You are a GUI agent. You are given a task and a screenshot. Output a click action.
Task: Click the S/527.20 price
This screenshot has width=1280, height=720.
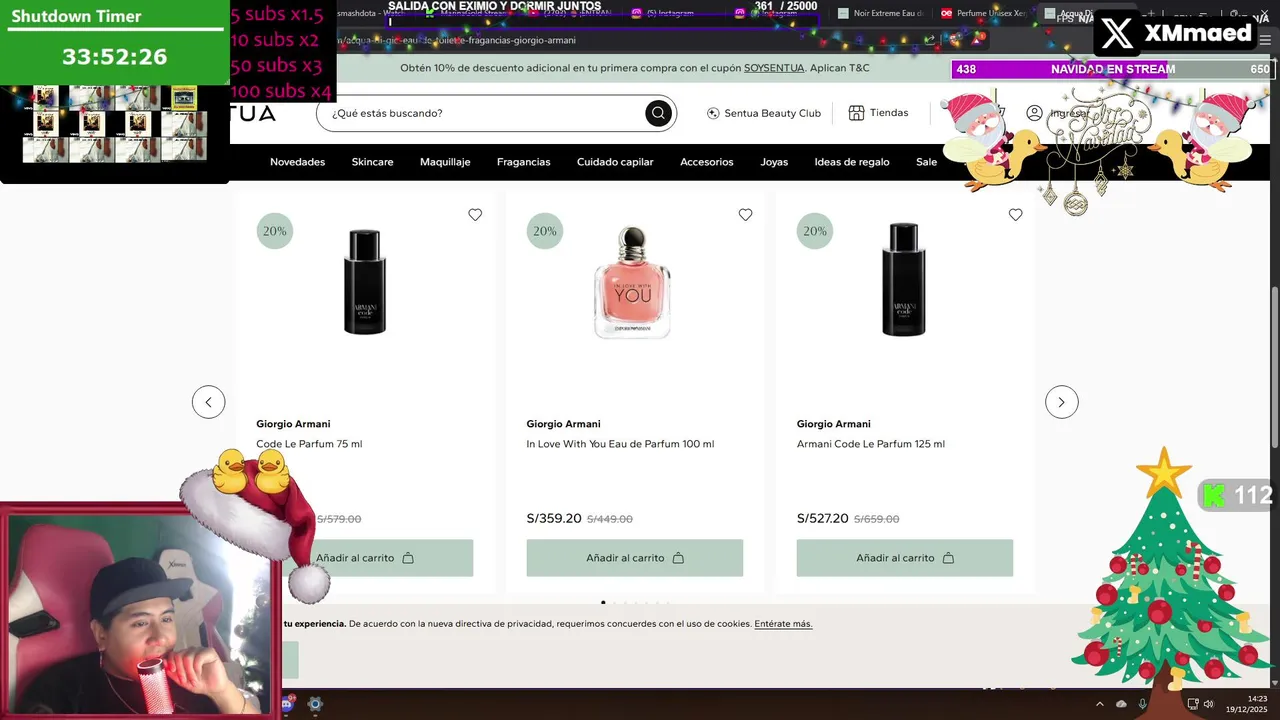[823, 518]
